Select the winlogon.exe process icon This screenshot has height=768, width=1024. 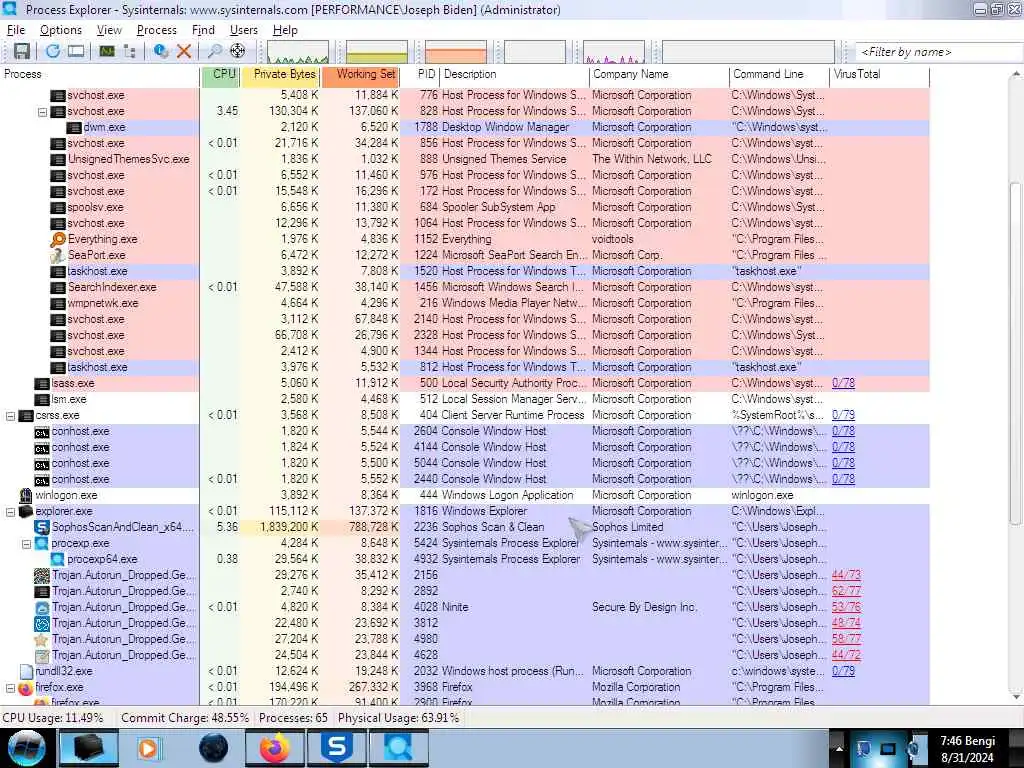point(25,496)
